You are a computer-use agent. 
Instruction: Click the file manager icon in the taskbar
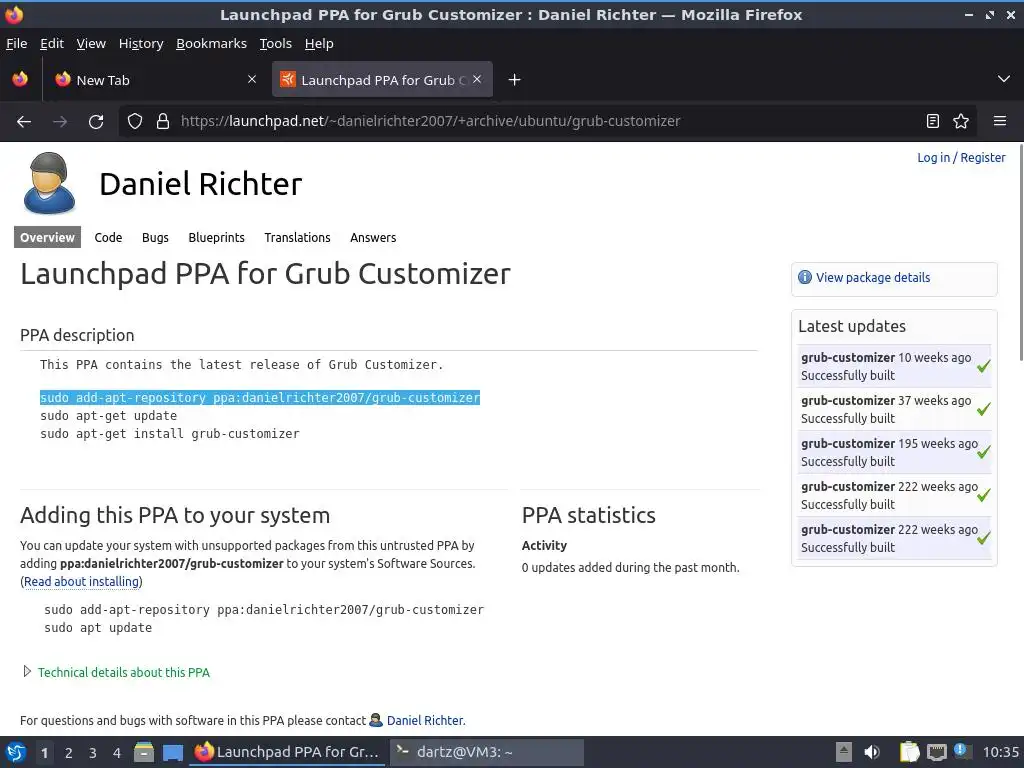144,752
